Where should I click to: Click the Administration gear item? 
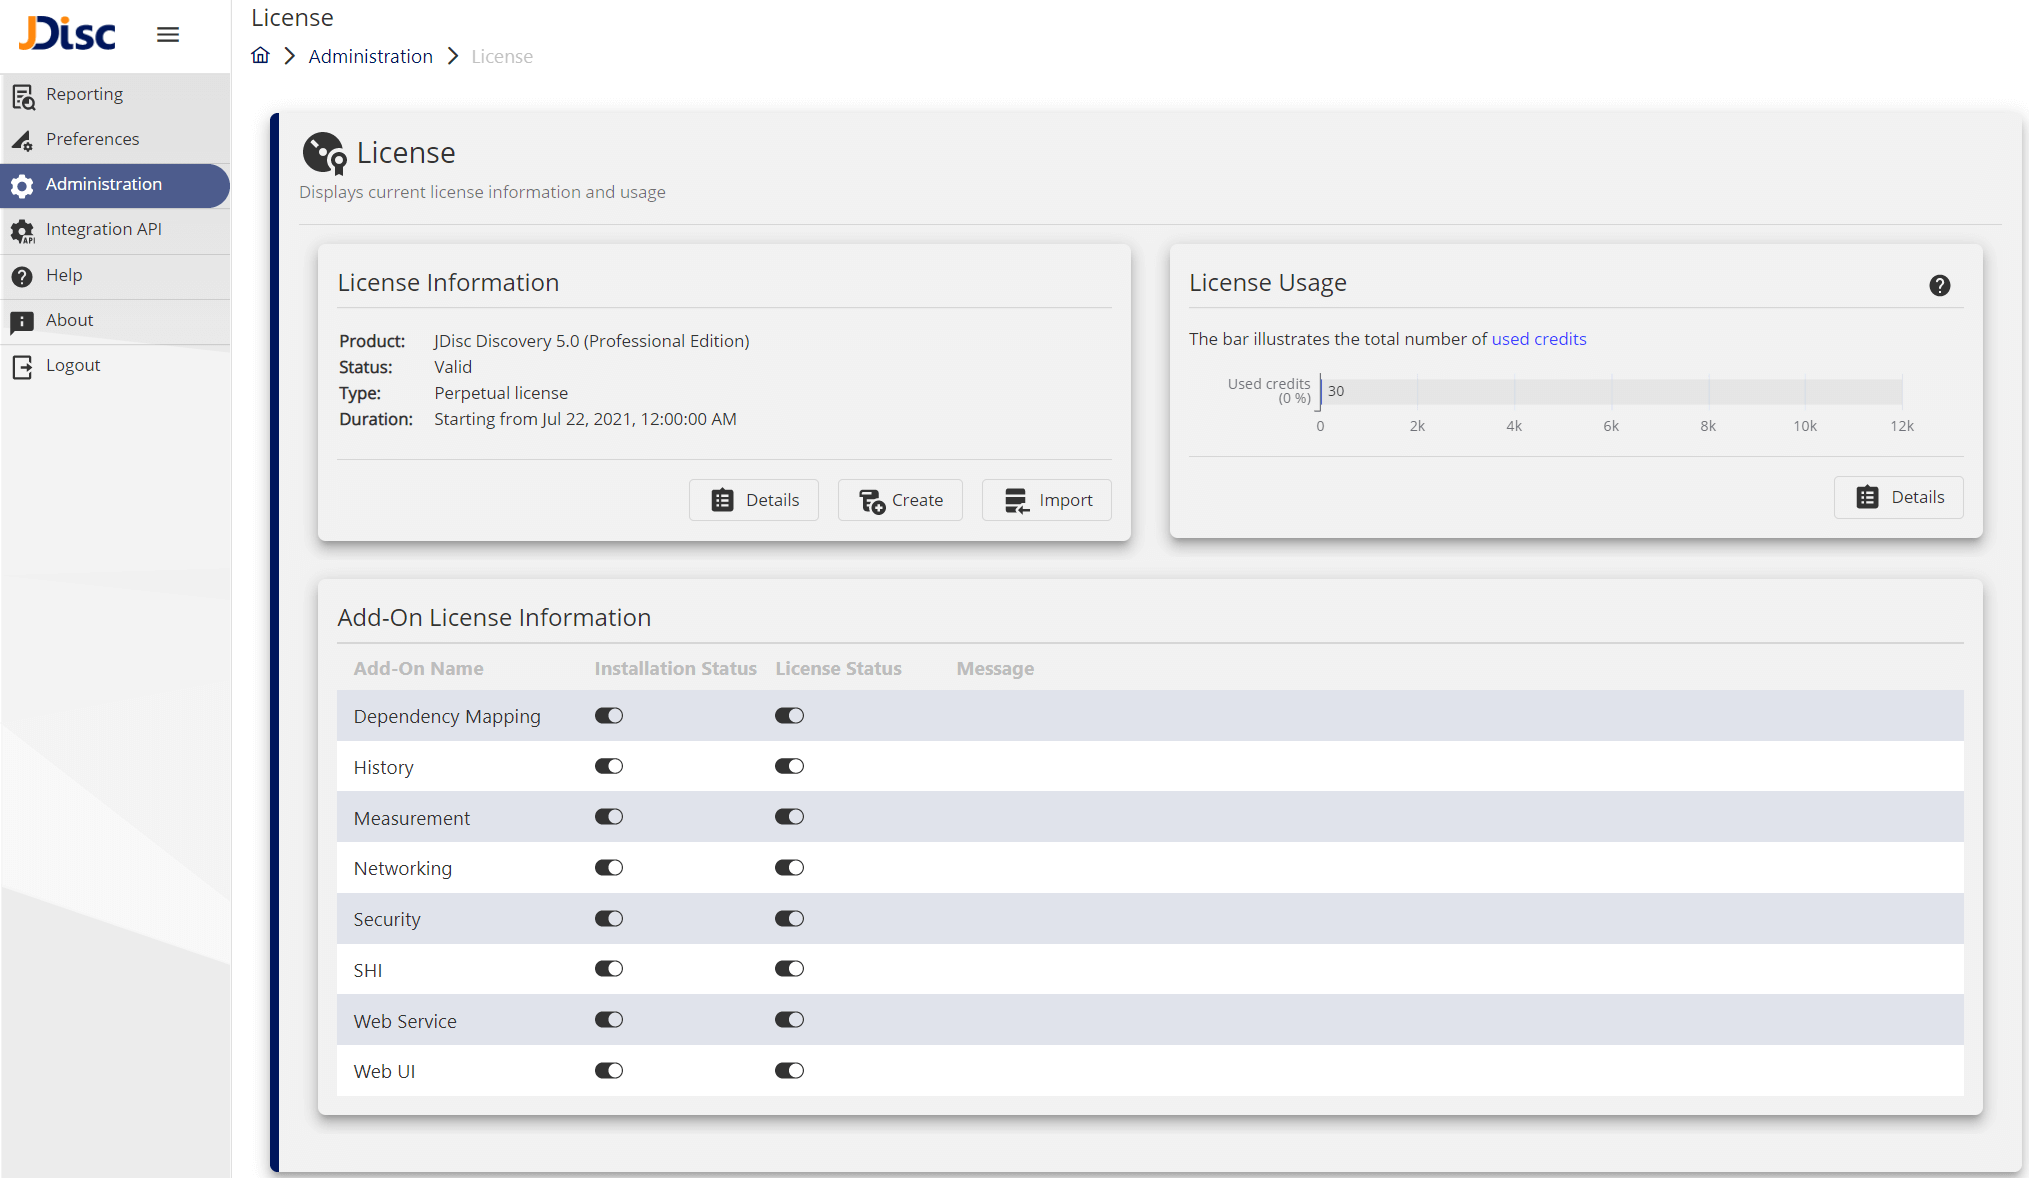click(x=103, y=184)
